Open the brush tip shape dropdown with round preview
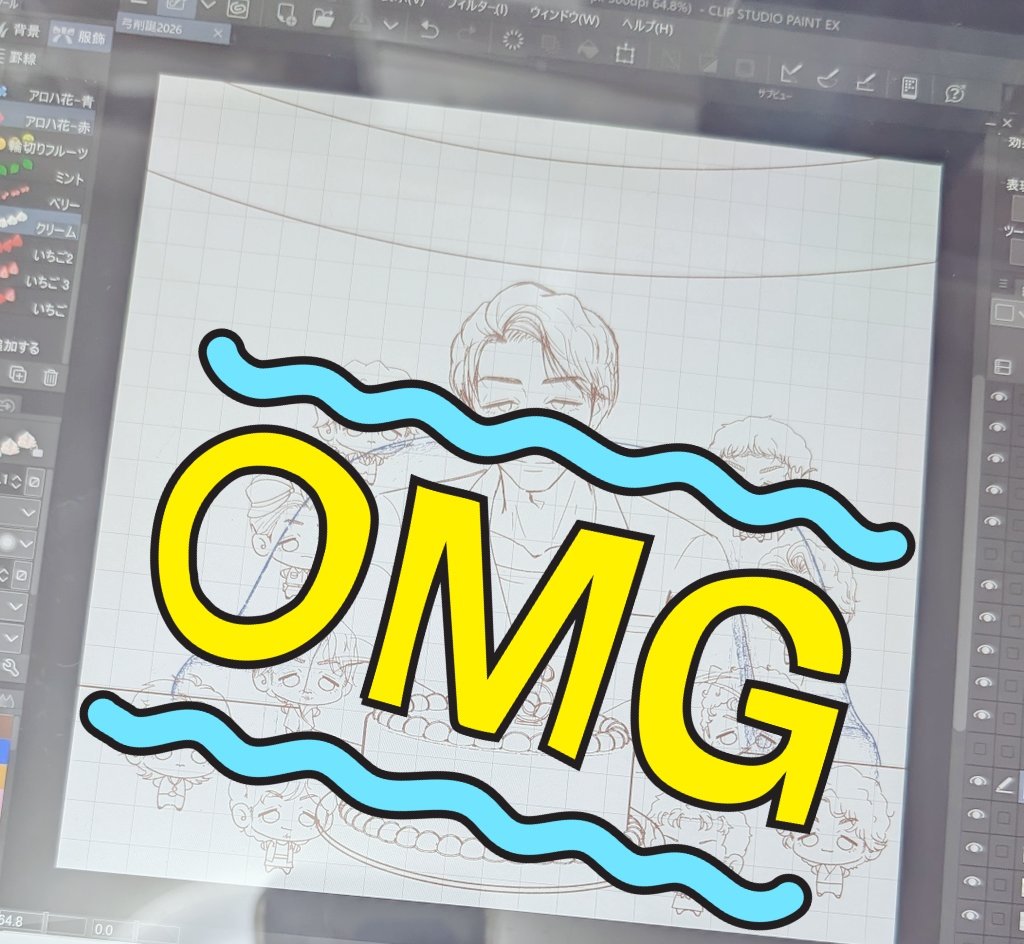 click(16, 543)
